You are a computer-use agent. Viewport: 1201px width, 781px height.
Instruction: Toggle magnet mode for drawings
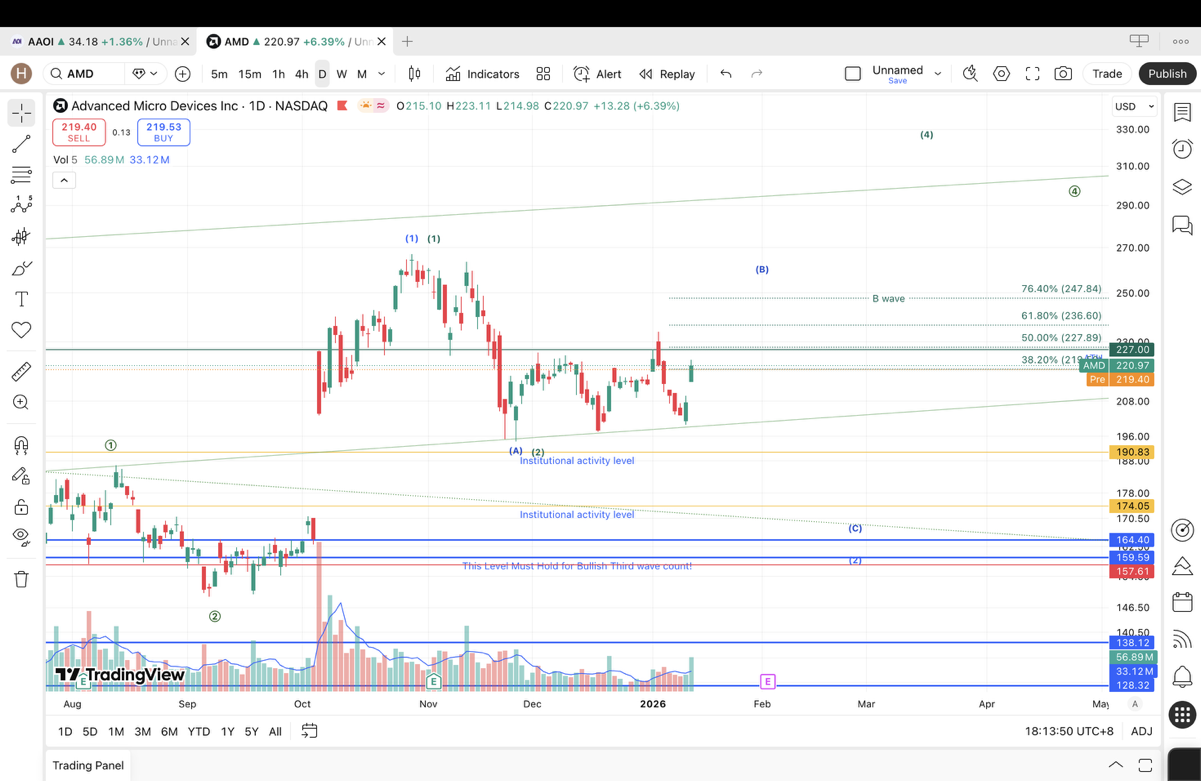click(21, 445)
